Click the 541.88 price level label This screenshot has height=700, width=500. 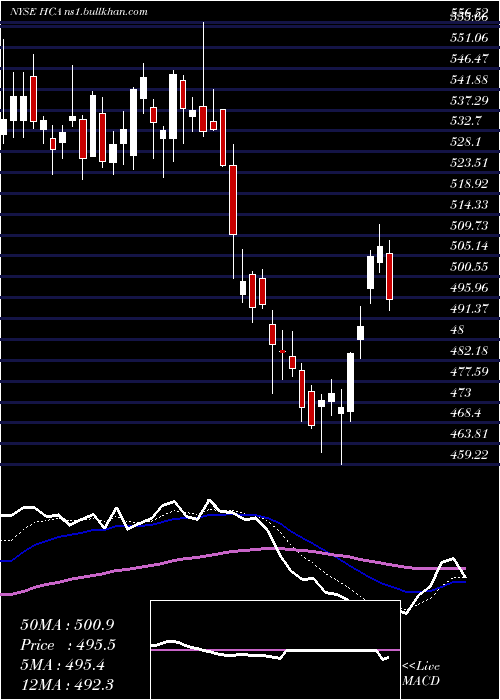click(x=469, y=80)
